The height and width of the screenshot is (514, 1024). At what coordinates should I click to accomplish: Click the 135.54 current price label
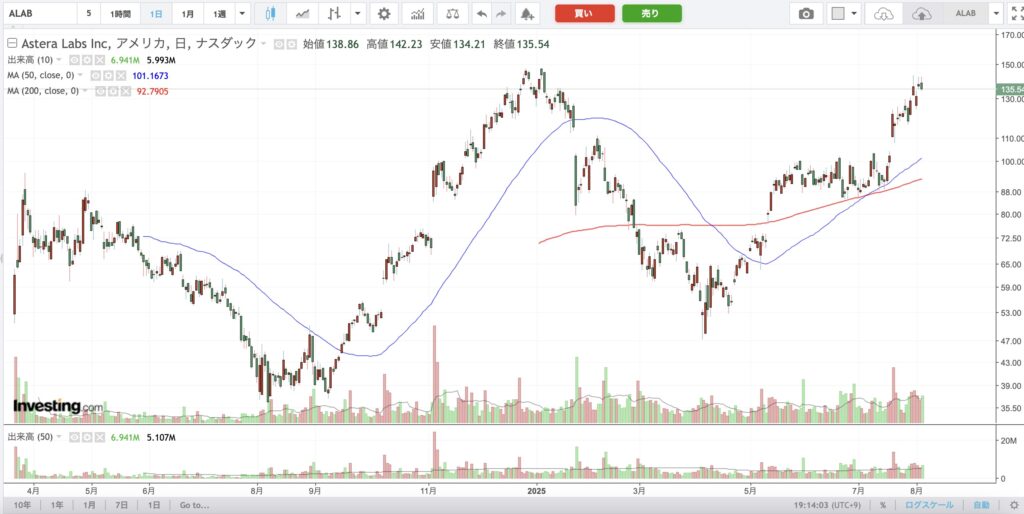1009,89
